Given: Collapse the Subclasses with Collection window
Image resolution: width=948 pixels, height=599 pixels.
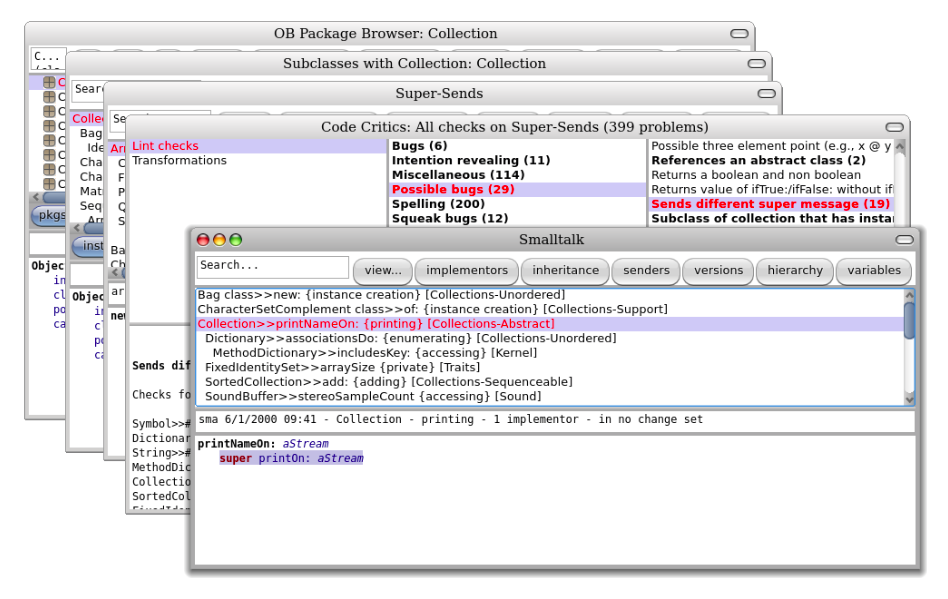Looking at the screenshot, I should [756, 64].
